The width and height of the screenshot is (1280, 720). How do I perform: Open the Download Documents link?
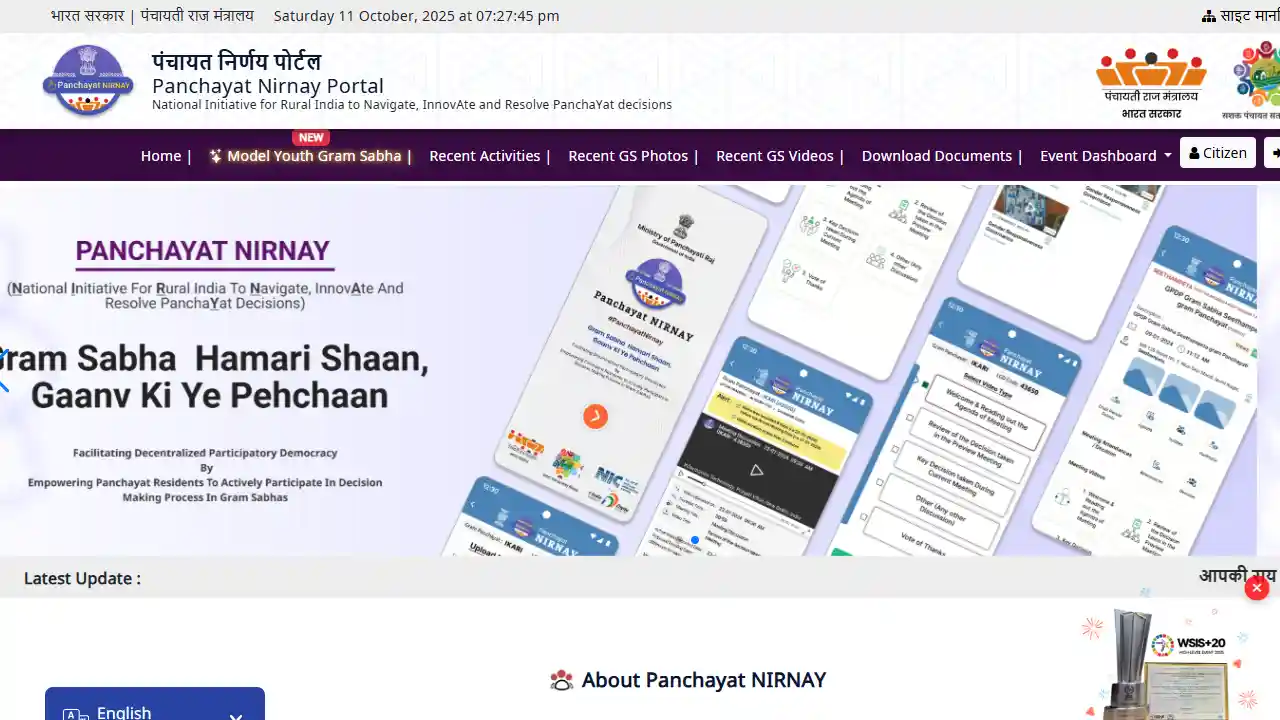tap(936, 156)
